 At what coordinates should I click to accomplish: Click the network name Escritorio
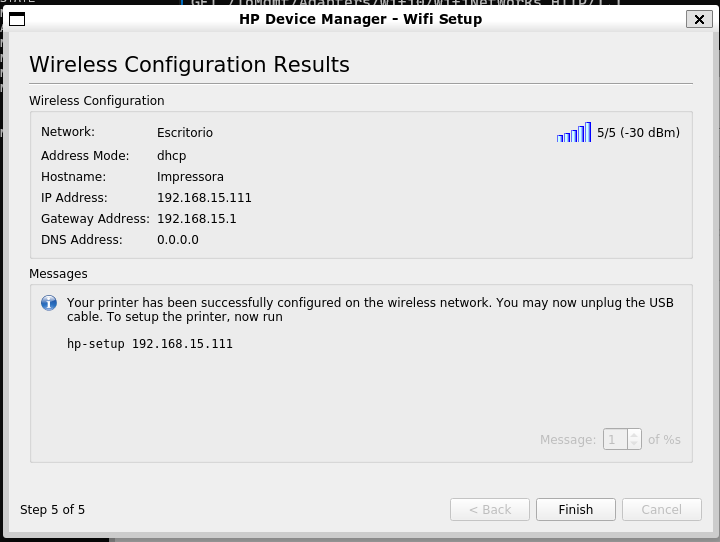click(185, 133)
